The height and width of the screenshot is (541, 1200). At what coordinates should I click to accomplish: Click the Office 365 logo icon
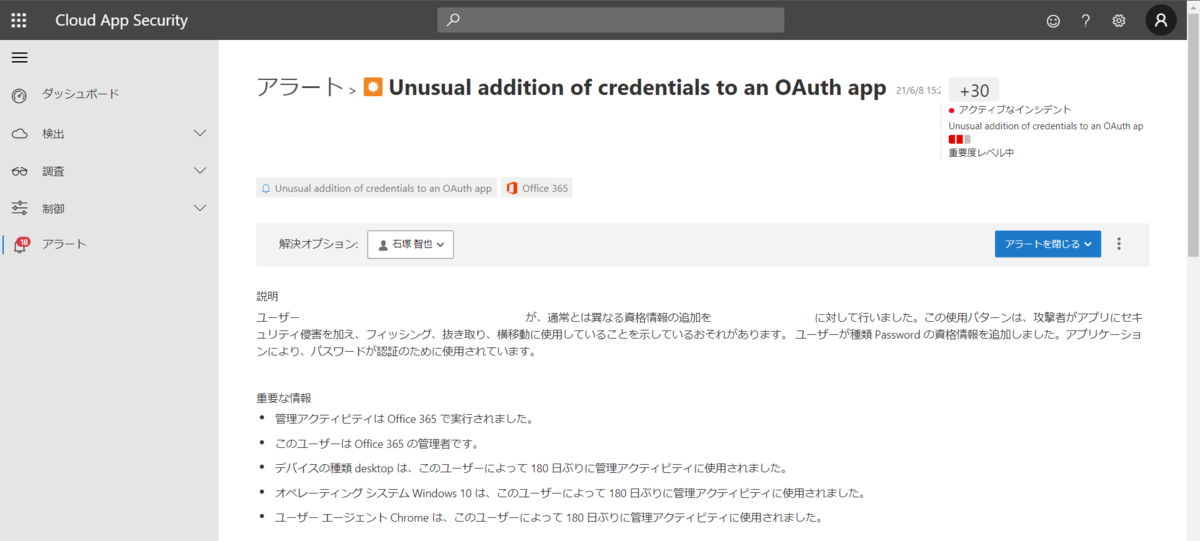coord(511,187)
